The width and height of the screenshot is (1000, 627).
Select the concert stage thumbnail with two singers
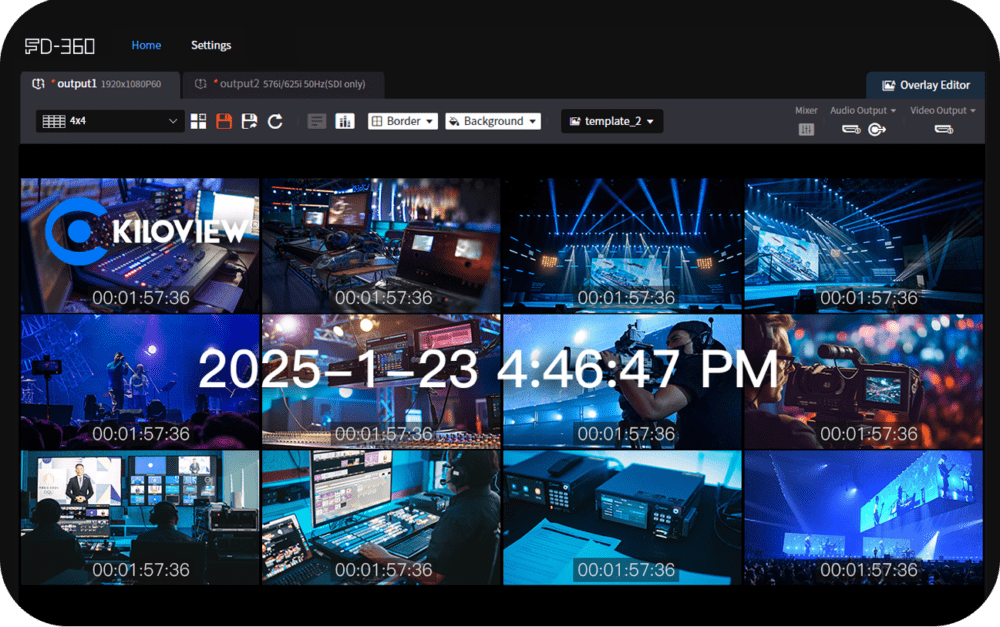pyautogui.click(x=140, y=380)
